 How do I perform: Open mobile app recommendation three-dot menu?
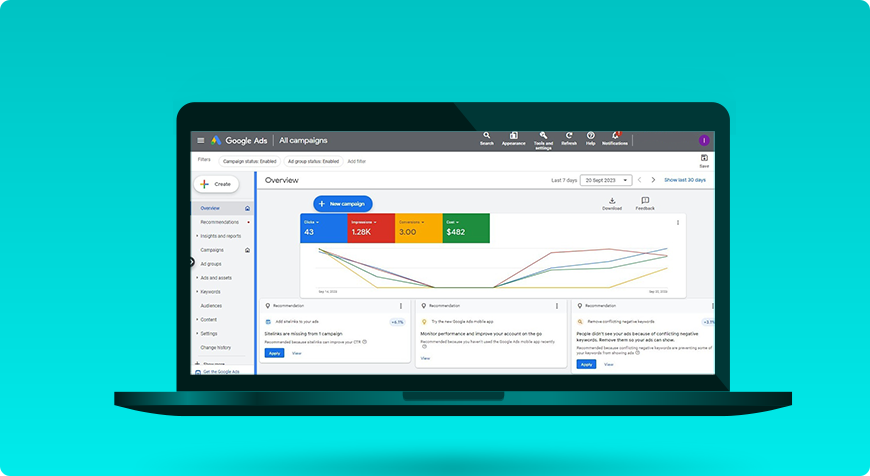click(557, 306)
